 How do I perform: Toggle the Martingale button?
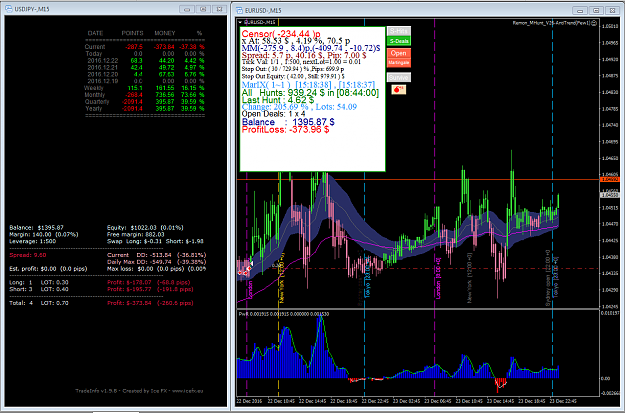(x=399, y=63)
